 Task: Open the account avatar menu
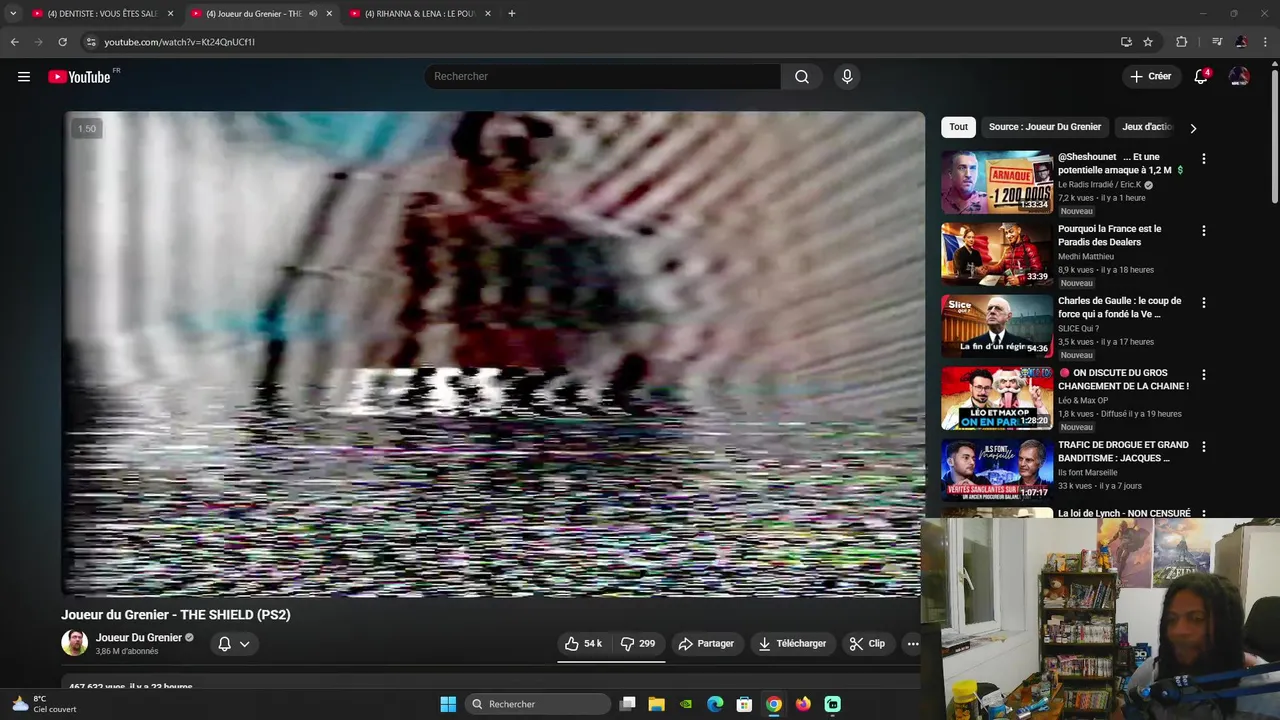[x=1239, y=77]
